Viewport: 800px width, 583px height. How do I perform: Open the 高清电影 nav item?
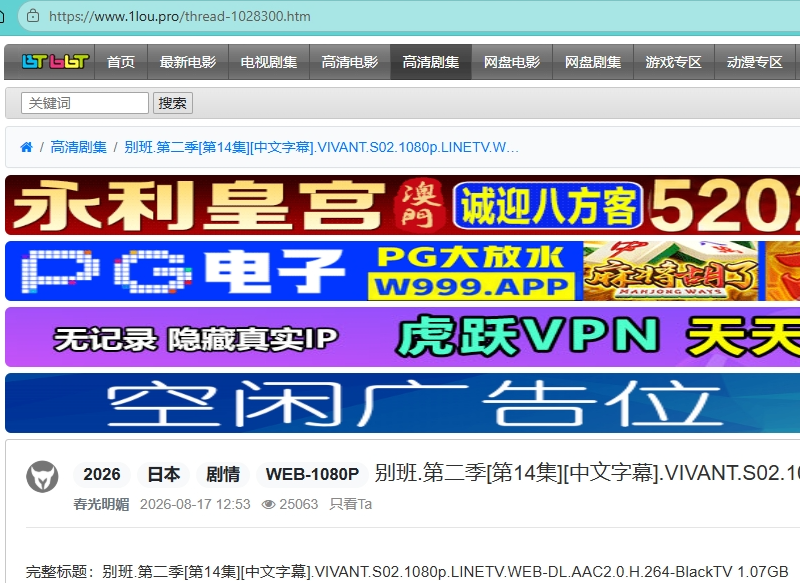tap(350, 62)
